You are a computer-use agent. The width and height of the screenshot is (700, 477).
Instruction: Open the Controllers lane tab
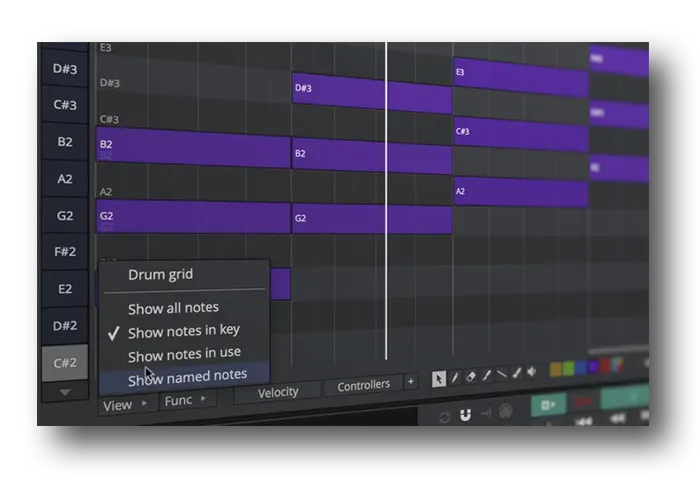(x=363, y=385)
